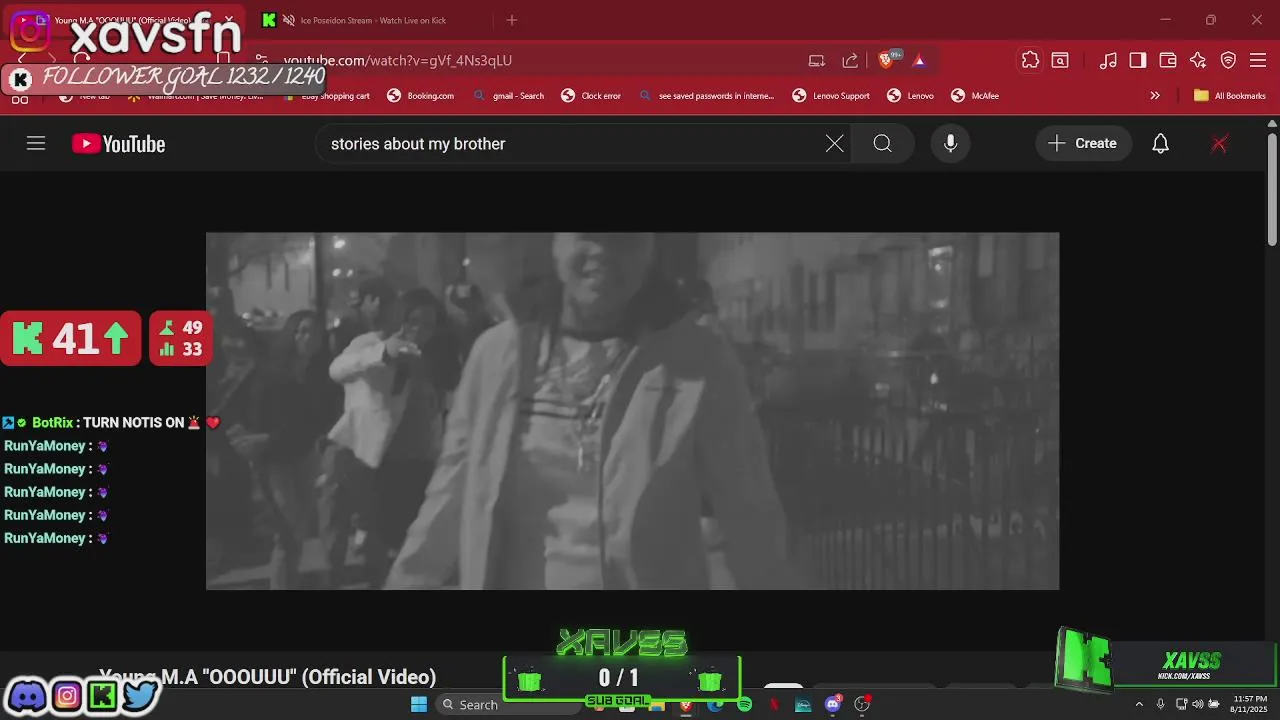The width and height of the screenshot is (1280, 720).
Task: Open the 'gmail - Search' bookmark
Action: click(509, 96)
